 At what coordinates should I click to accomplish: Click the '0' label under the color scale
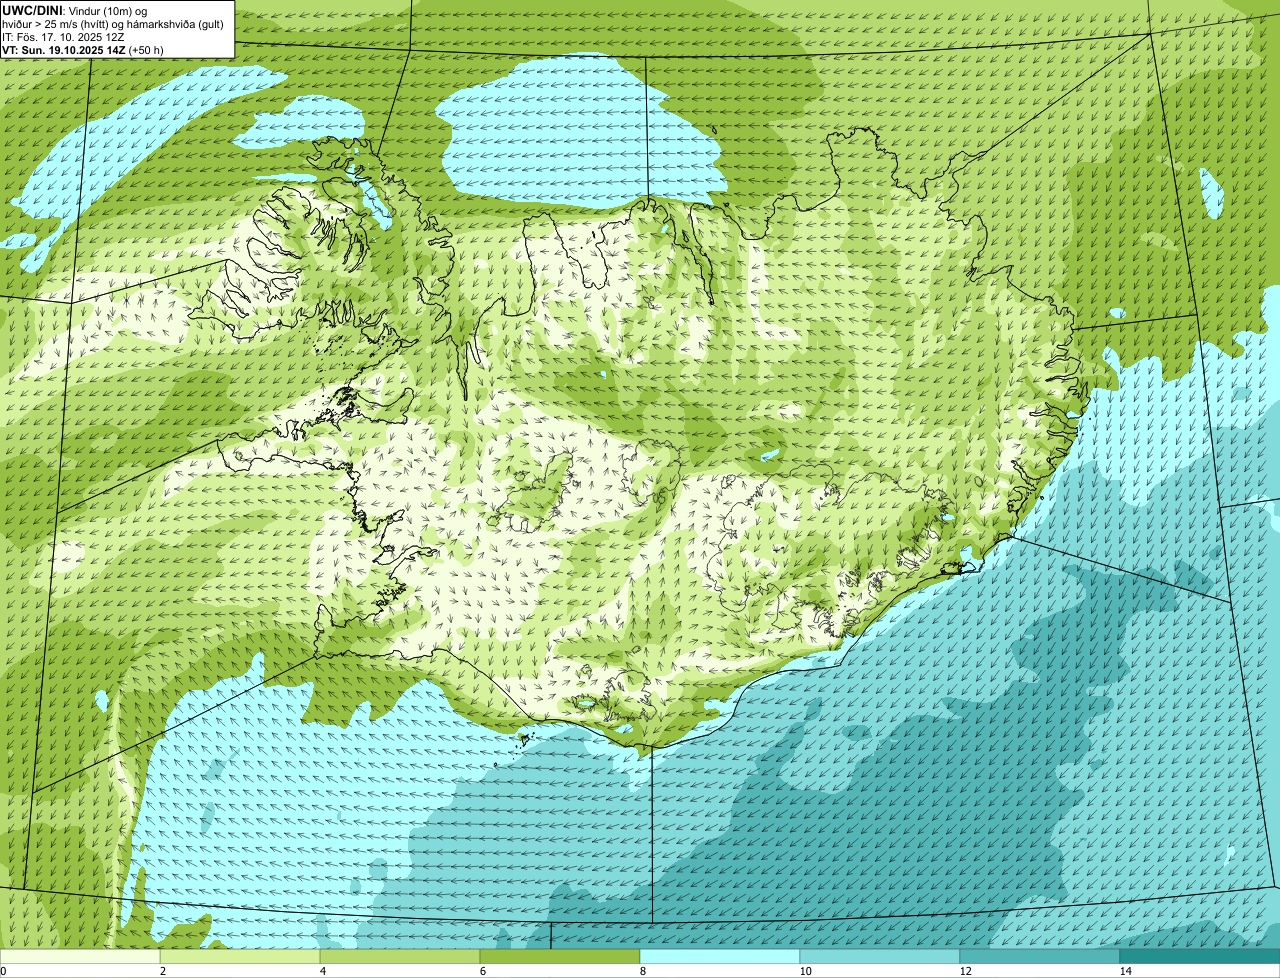[x=3, y=971]
